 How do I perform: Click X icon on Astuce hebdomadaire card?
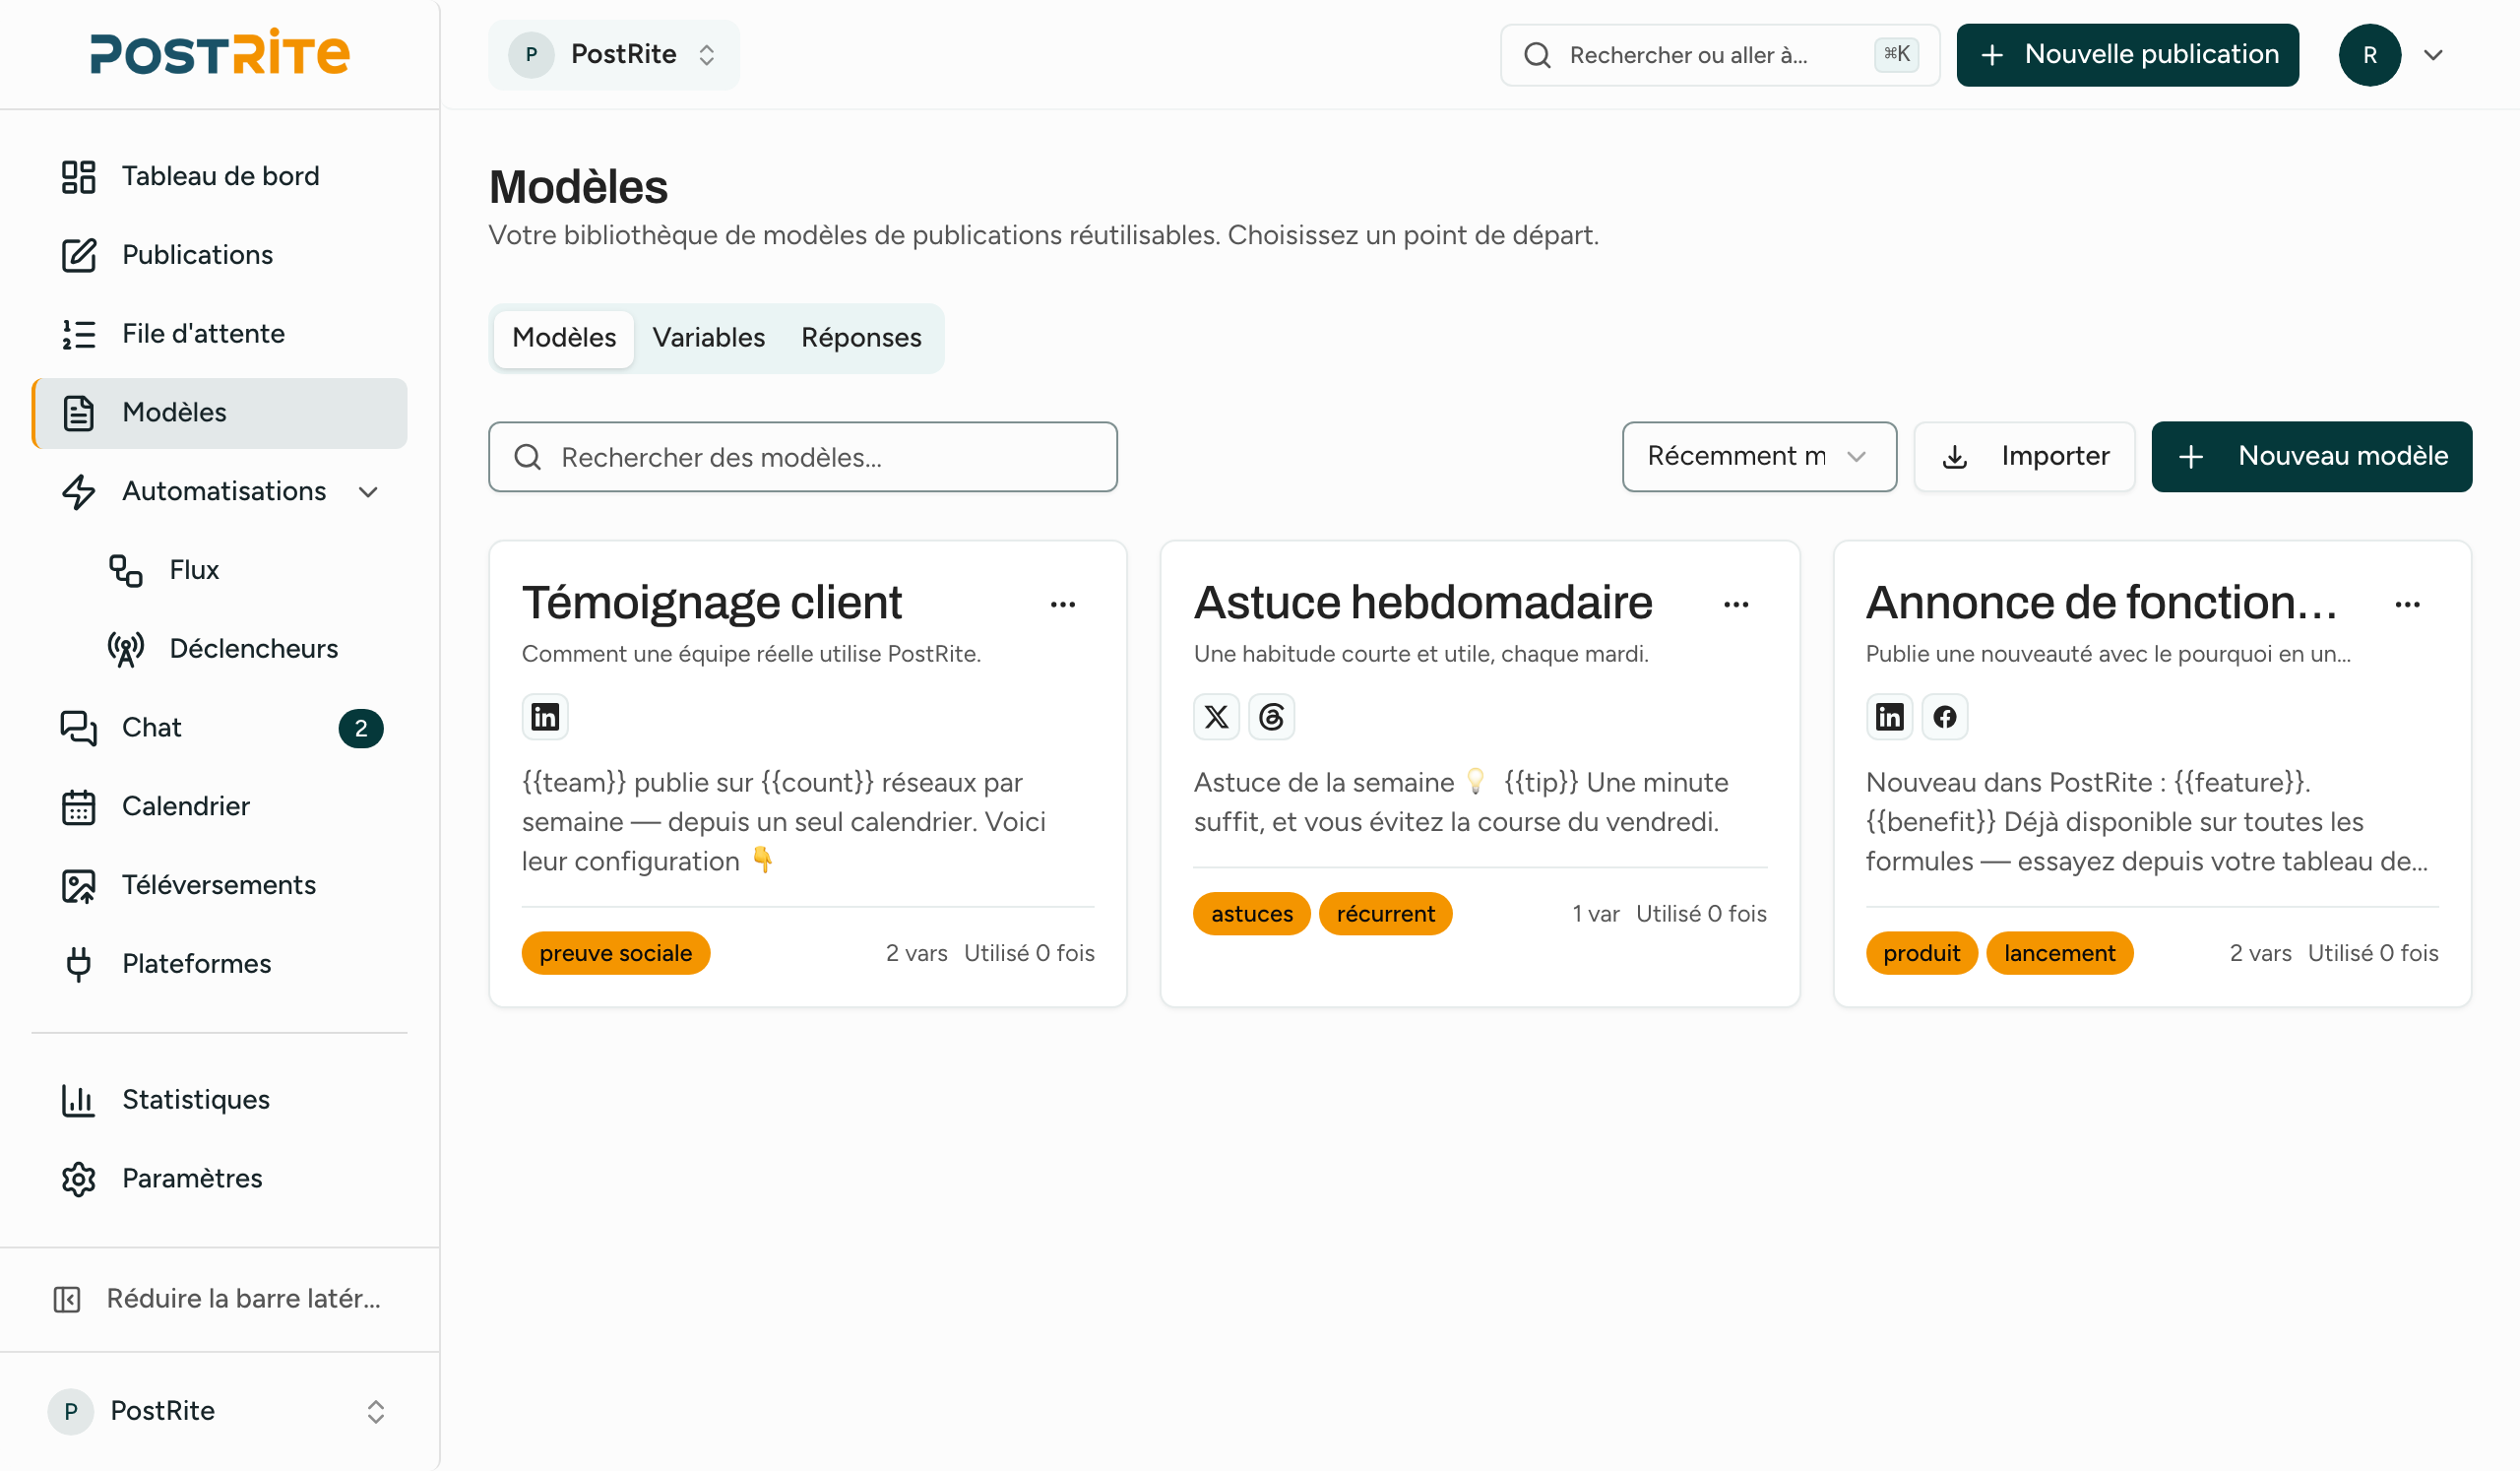(x=1217, y=717)
